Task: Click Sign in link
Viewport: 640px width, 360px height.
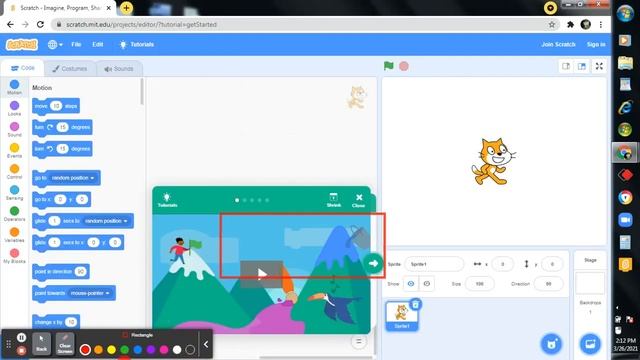Action: click(x=596, y=44)
